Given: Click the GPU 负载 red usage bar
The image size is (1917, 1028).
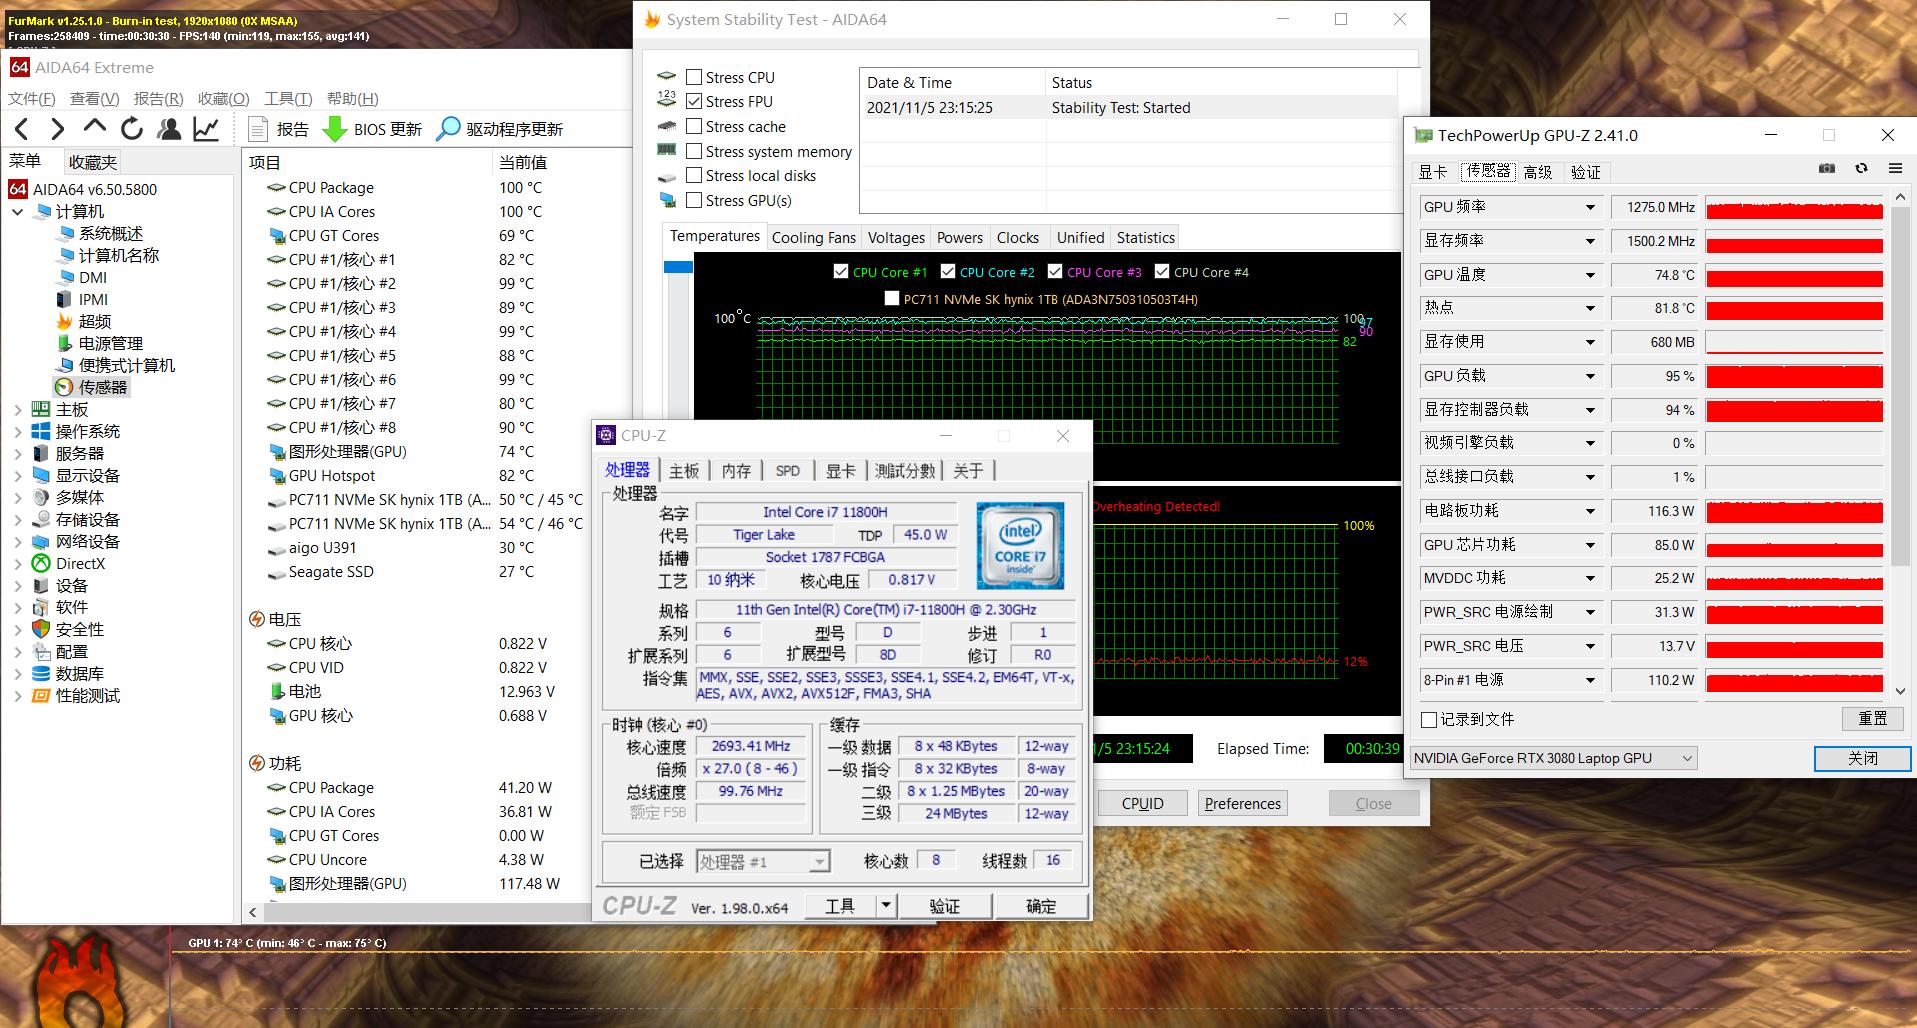Looking at the screenshot, I should [x=1794, y=376].
